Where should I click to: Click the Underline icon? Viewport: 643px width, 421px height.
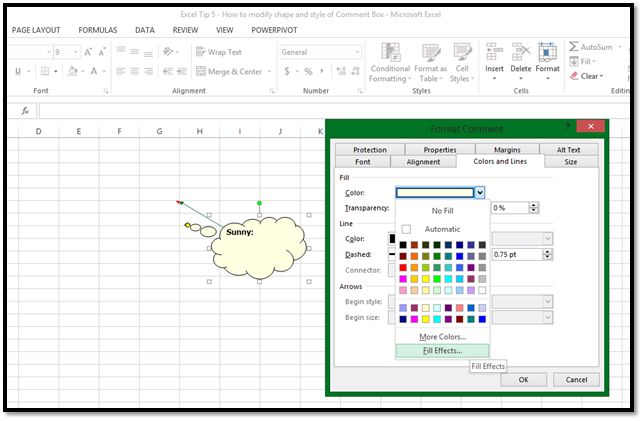coord(18,71)
